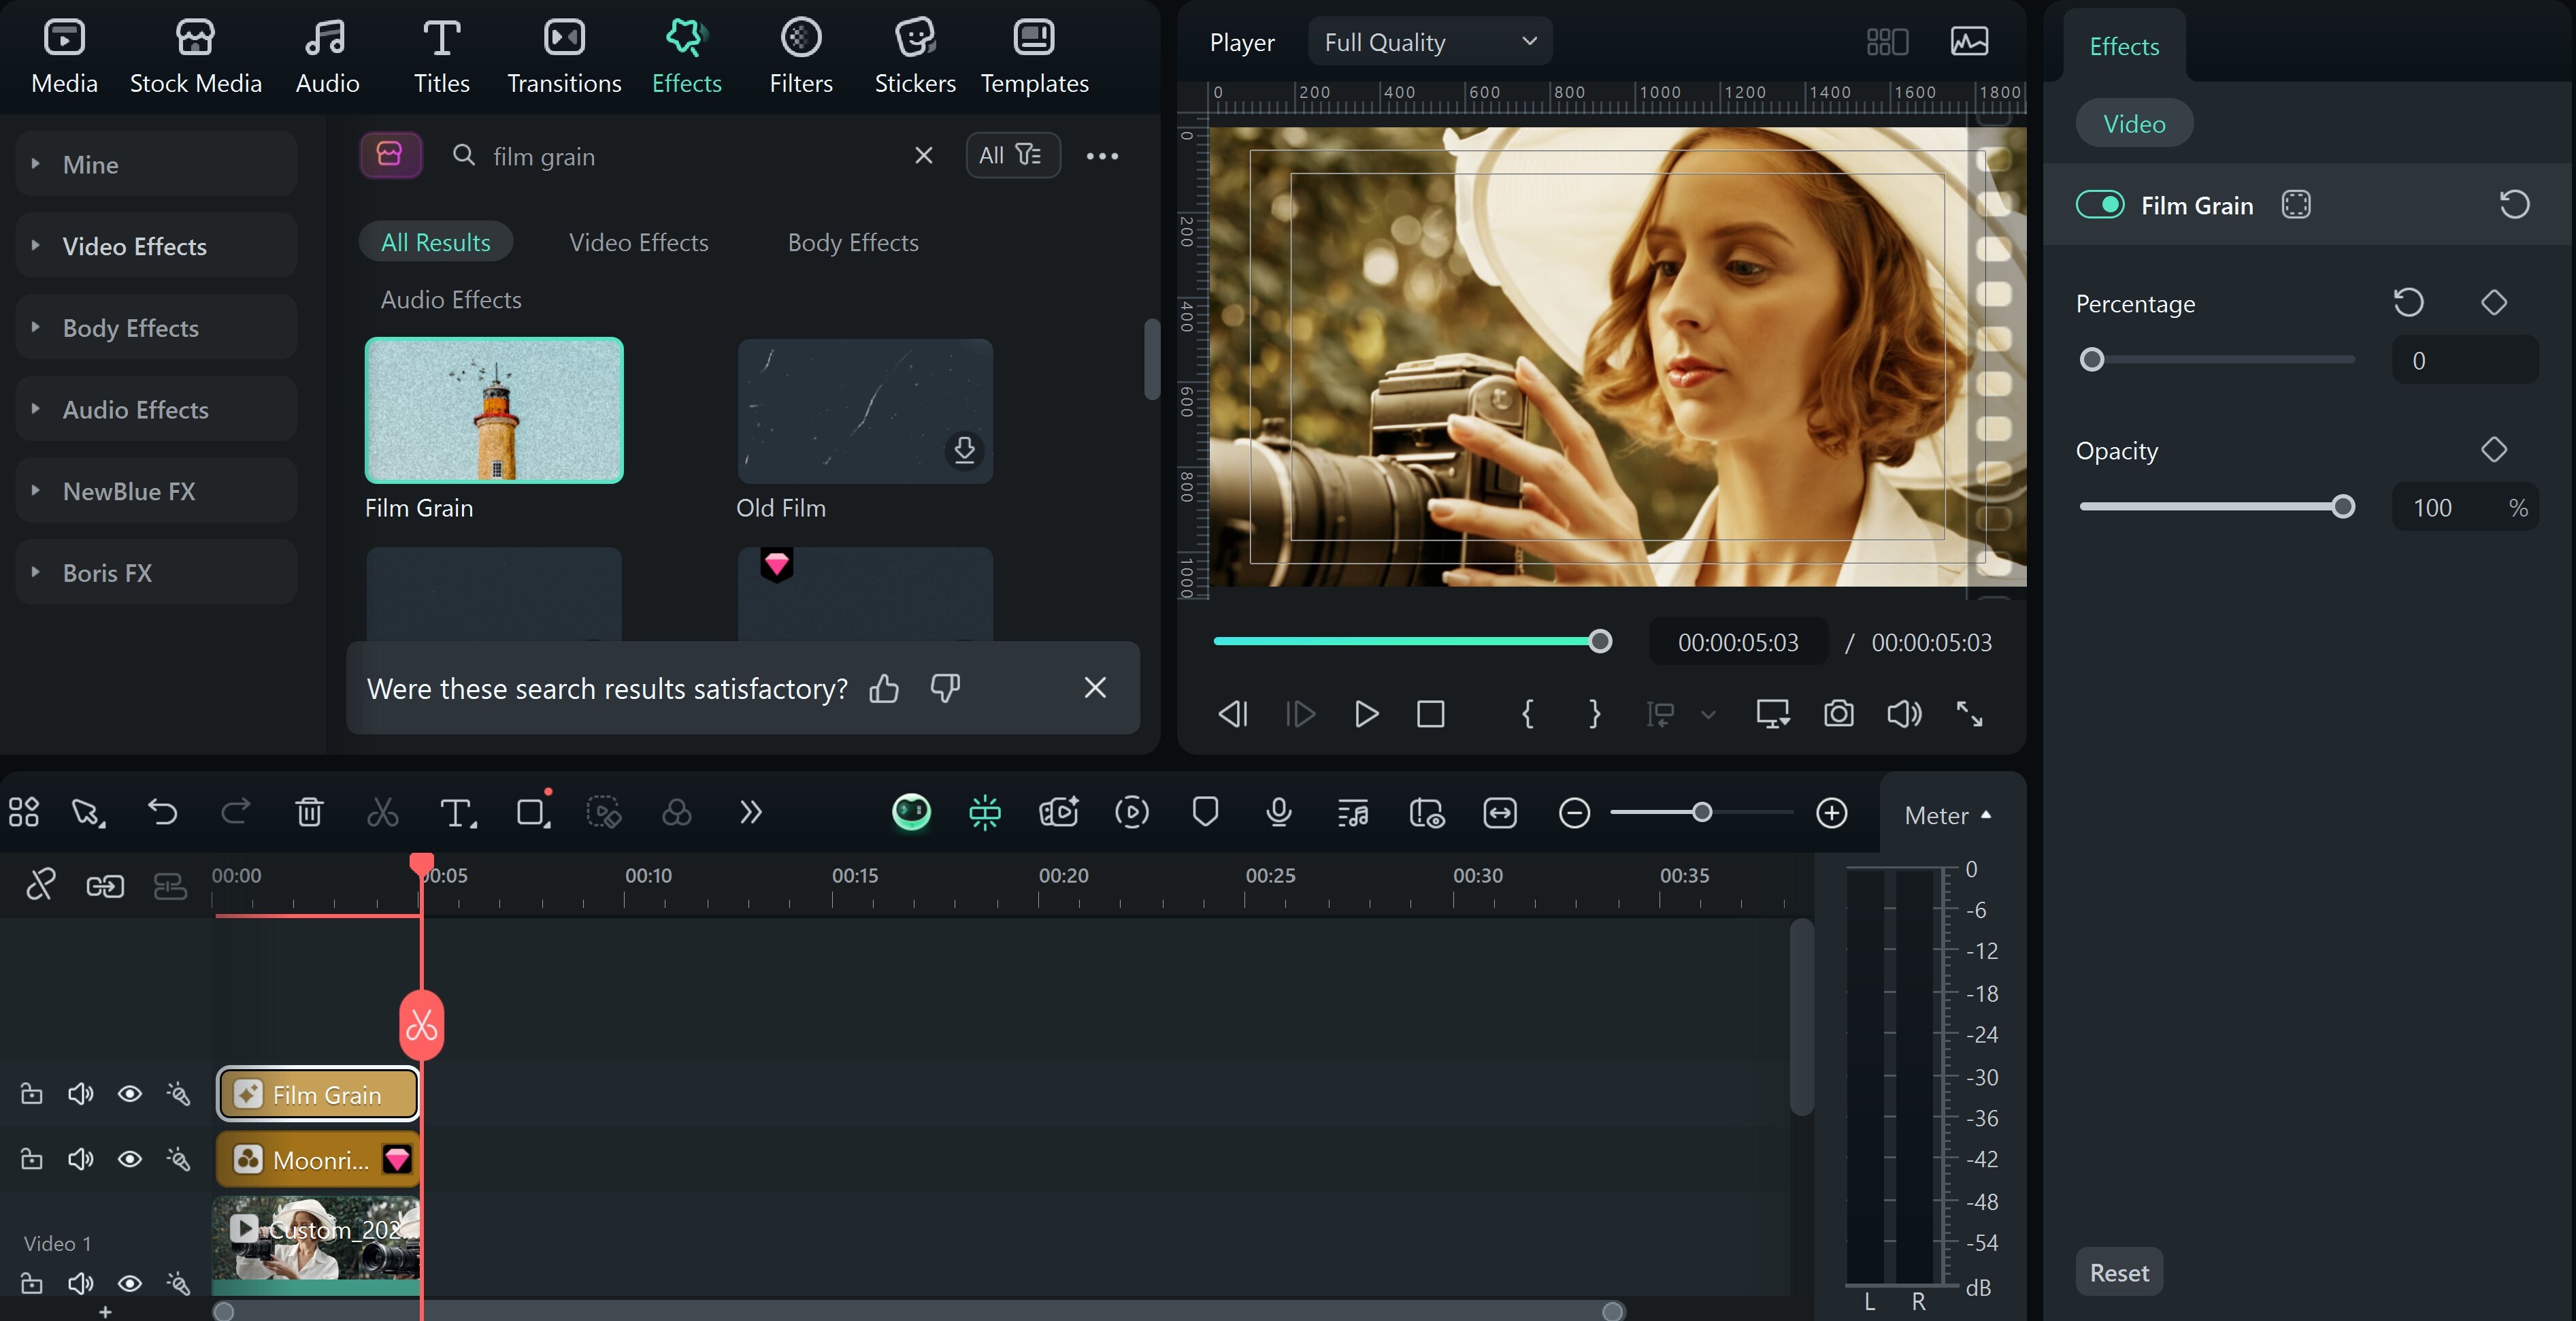Image resolution: width=2576 pixels, height=1321 pixels.
Task: Reset the Film Grain effect parameters
Action: point(2514,205)
